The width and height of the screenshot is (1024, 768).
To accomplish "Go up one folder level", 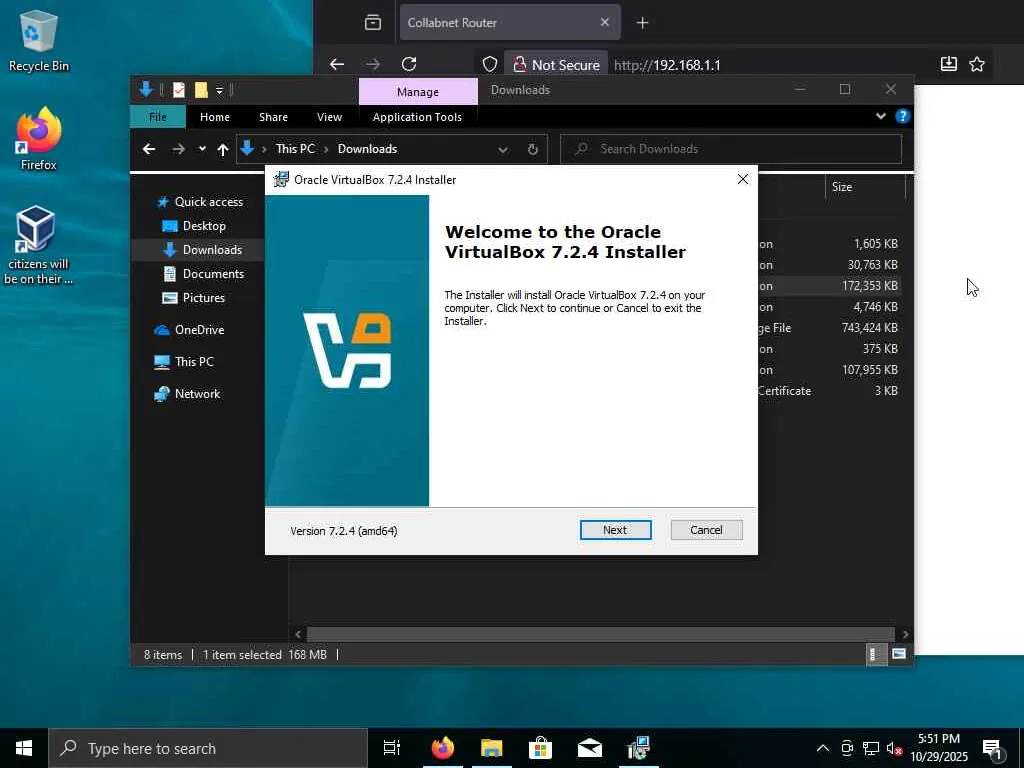I will 223,150.
